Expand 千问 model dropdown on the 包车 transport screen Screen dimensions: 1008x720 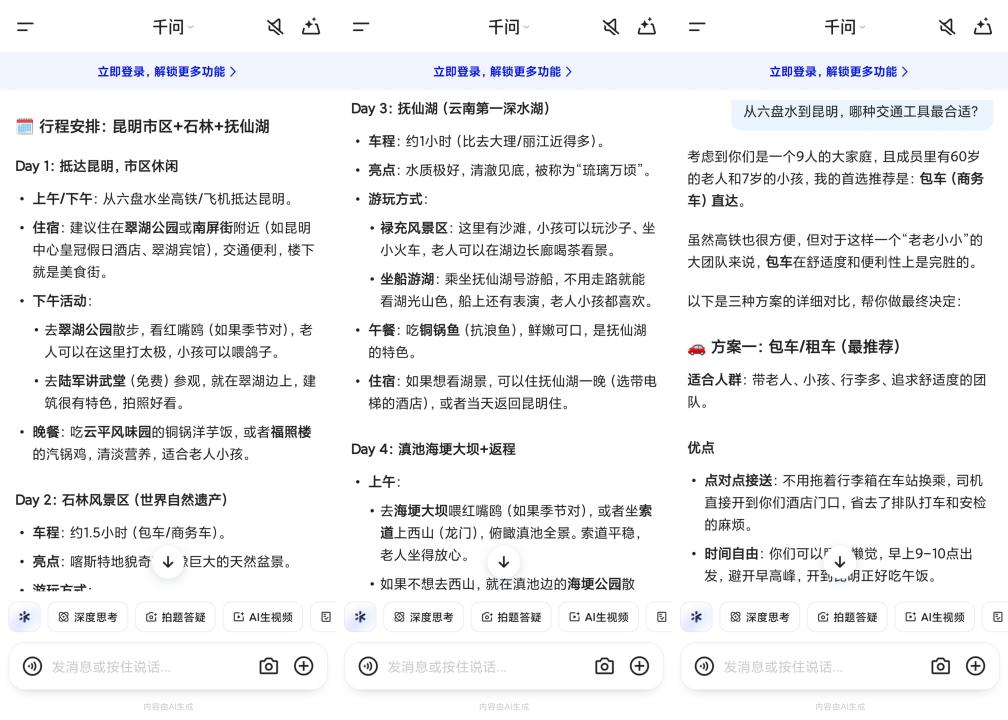click(845, 27)
